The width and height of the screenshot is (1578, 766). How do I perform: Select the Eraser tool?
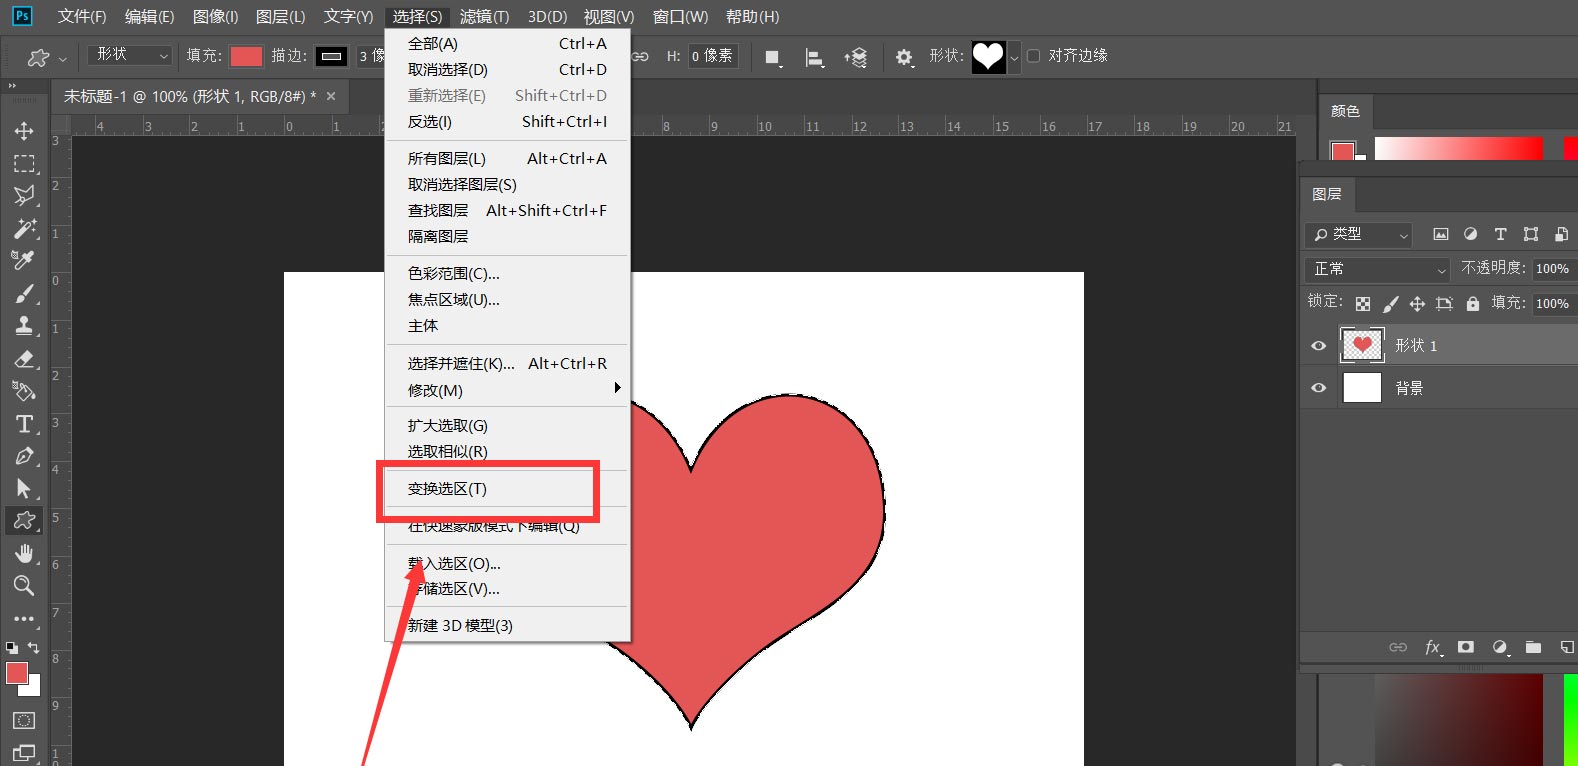(x=24, y=358)
